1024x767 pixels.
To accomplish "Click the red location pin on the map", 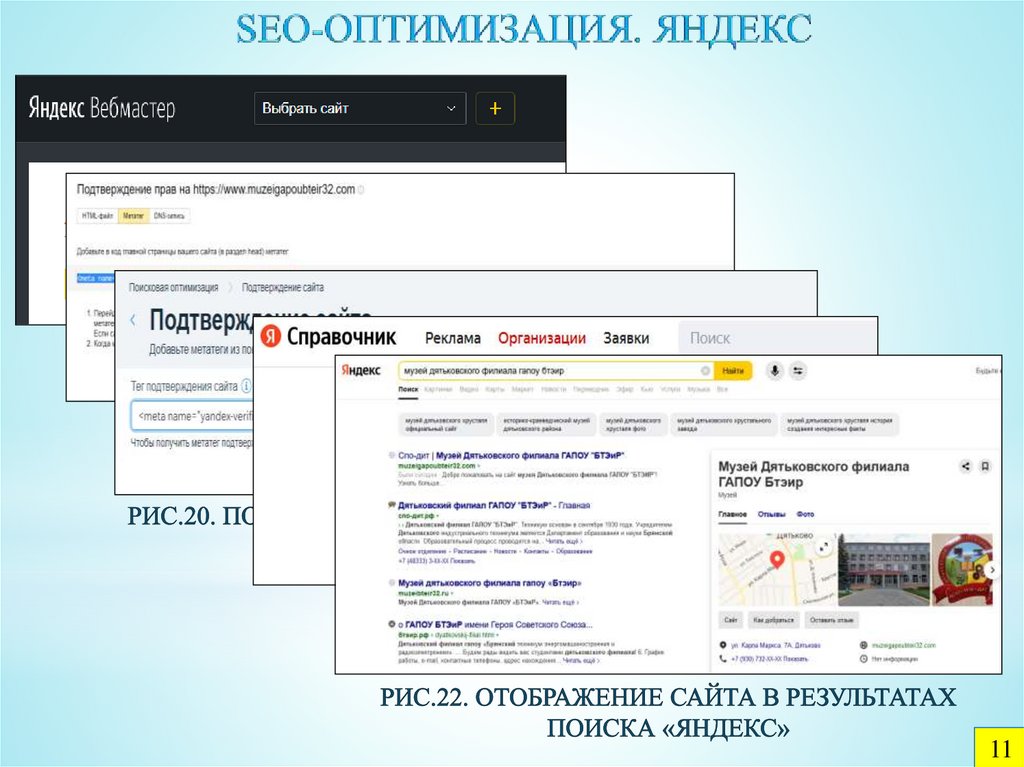I will (x=776, y=560).
